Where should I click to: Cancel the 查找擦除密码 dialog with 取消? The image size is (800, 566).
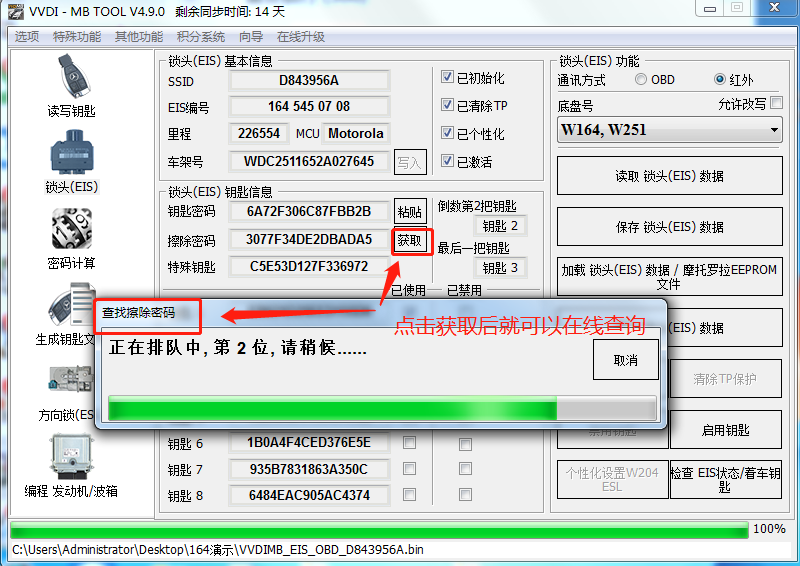(x=626, y=360)
